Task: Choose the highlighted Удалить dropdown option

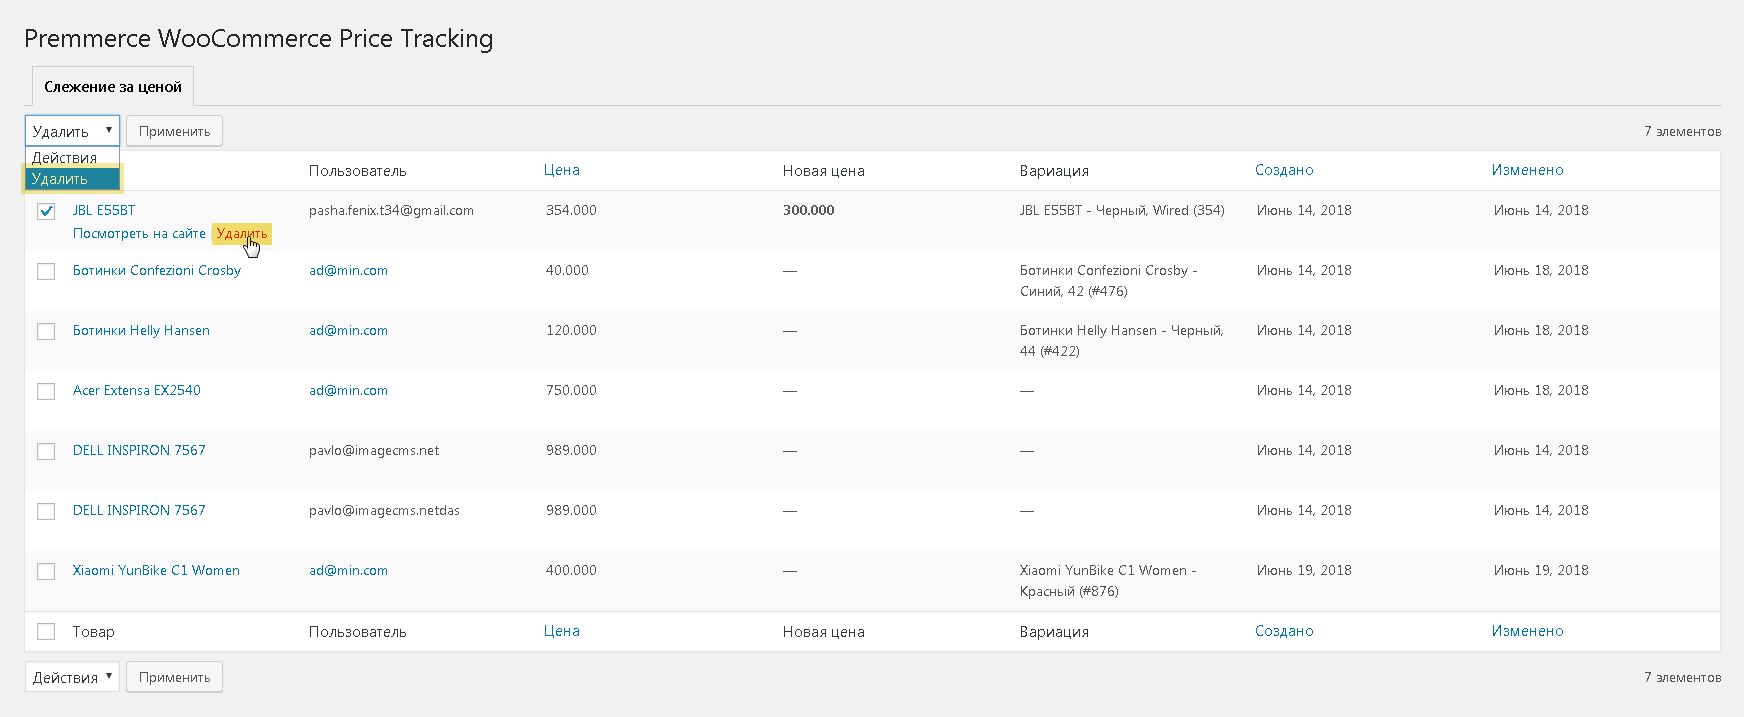Action: (72, 179)
